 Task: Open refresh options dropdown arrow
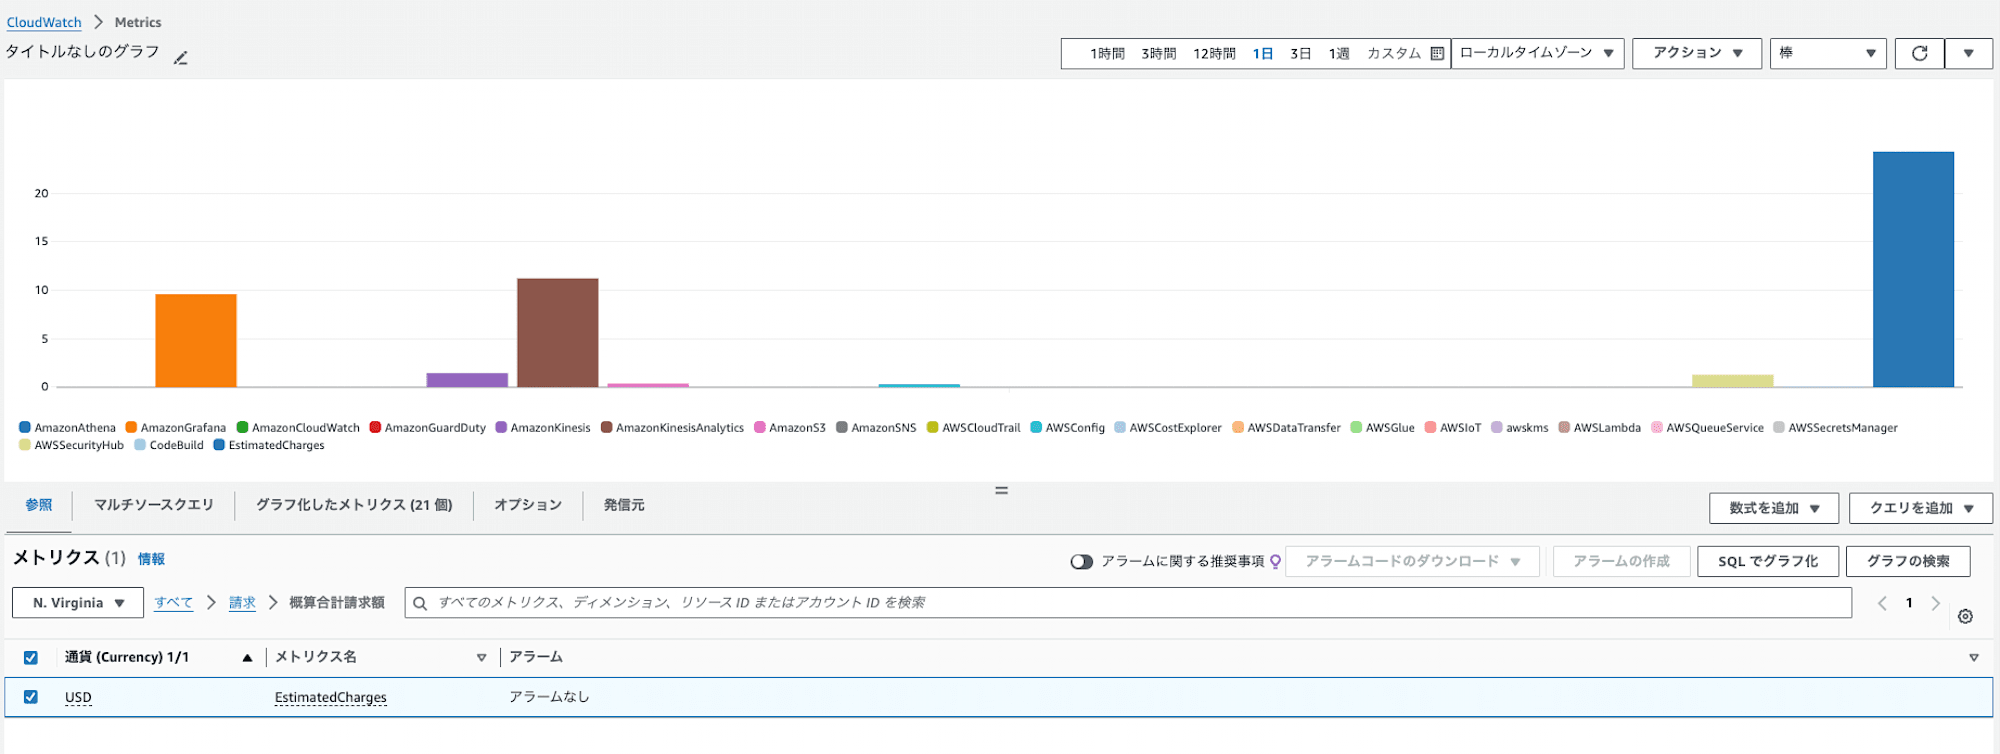(1968, 54)
